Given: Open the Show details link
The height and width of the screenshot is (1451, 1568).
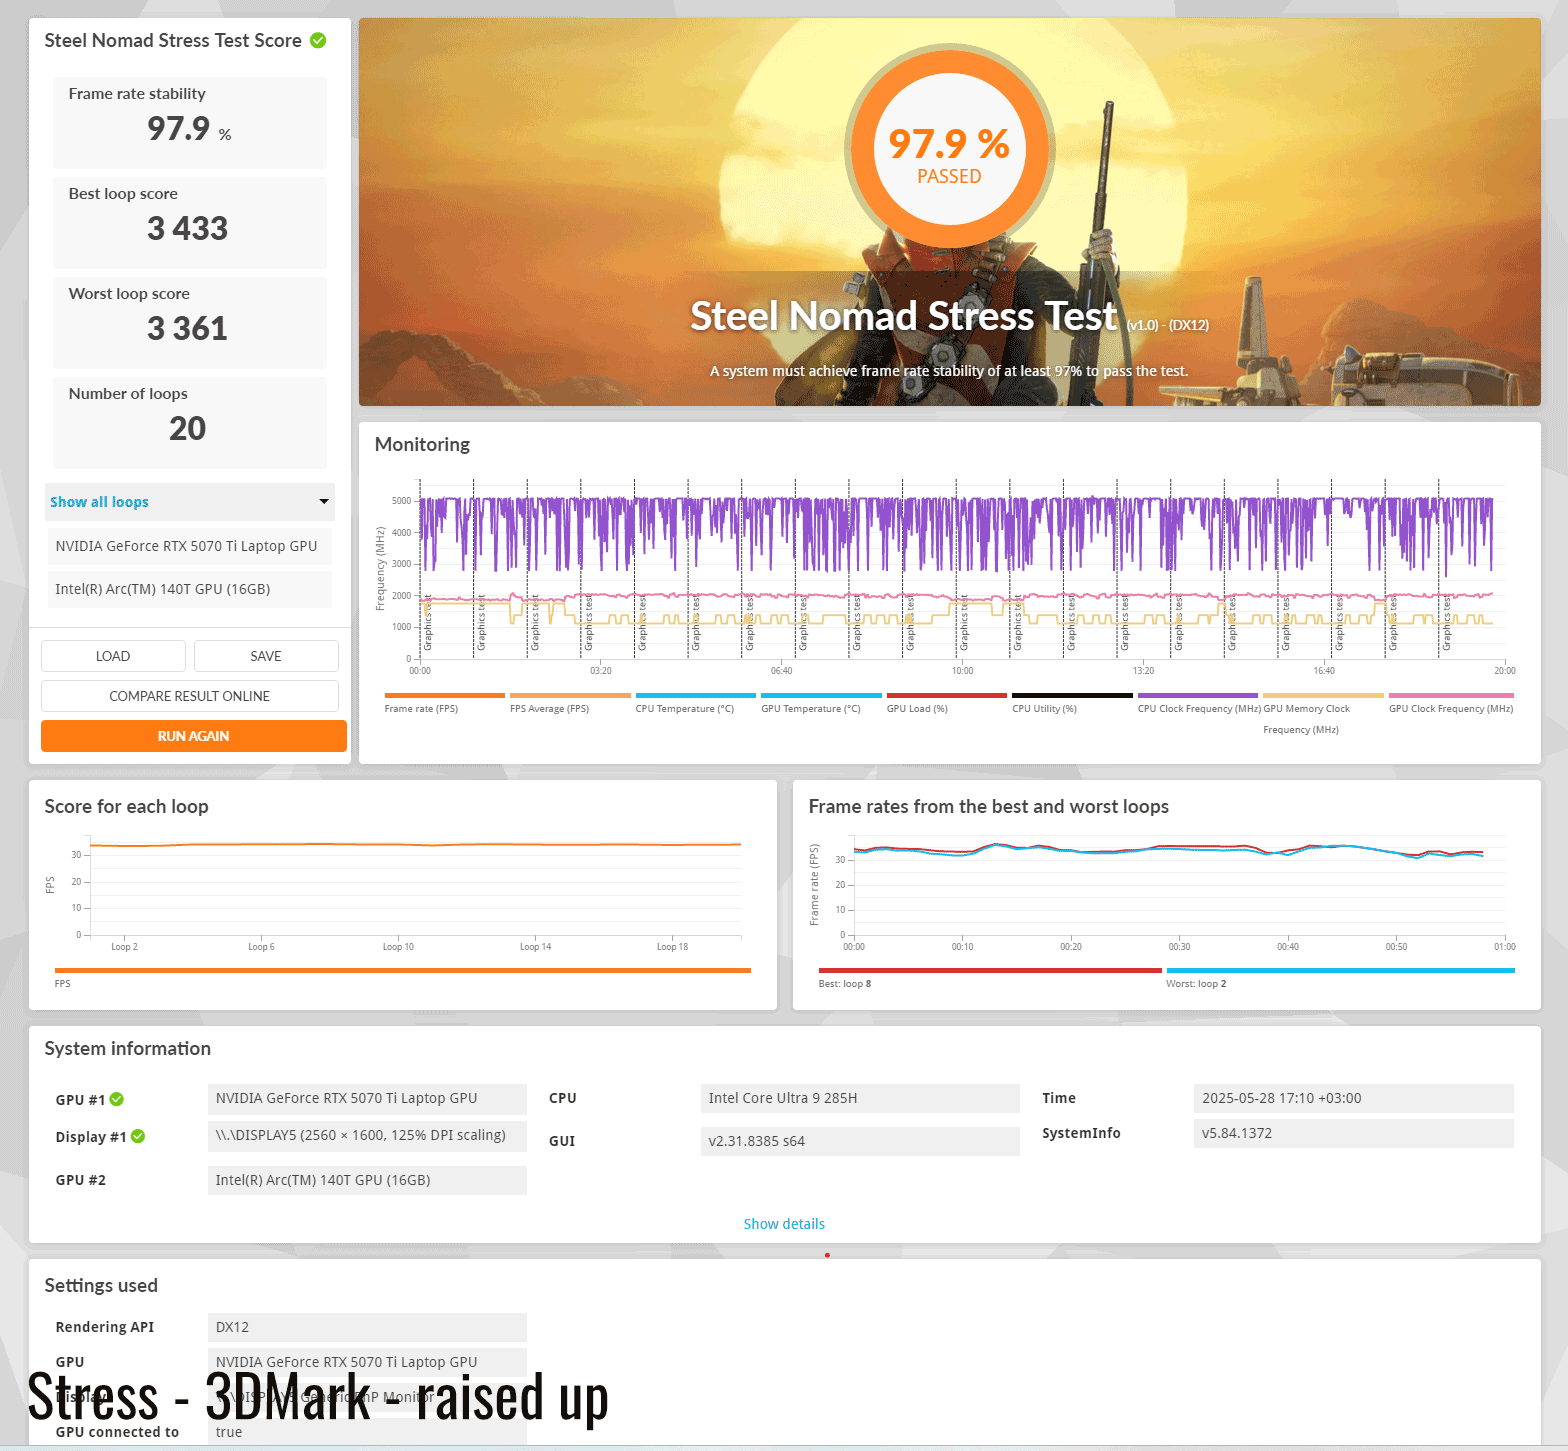Looking at the screenshot, I should pos(784,1224).
